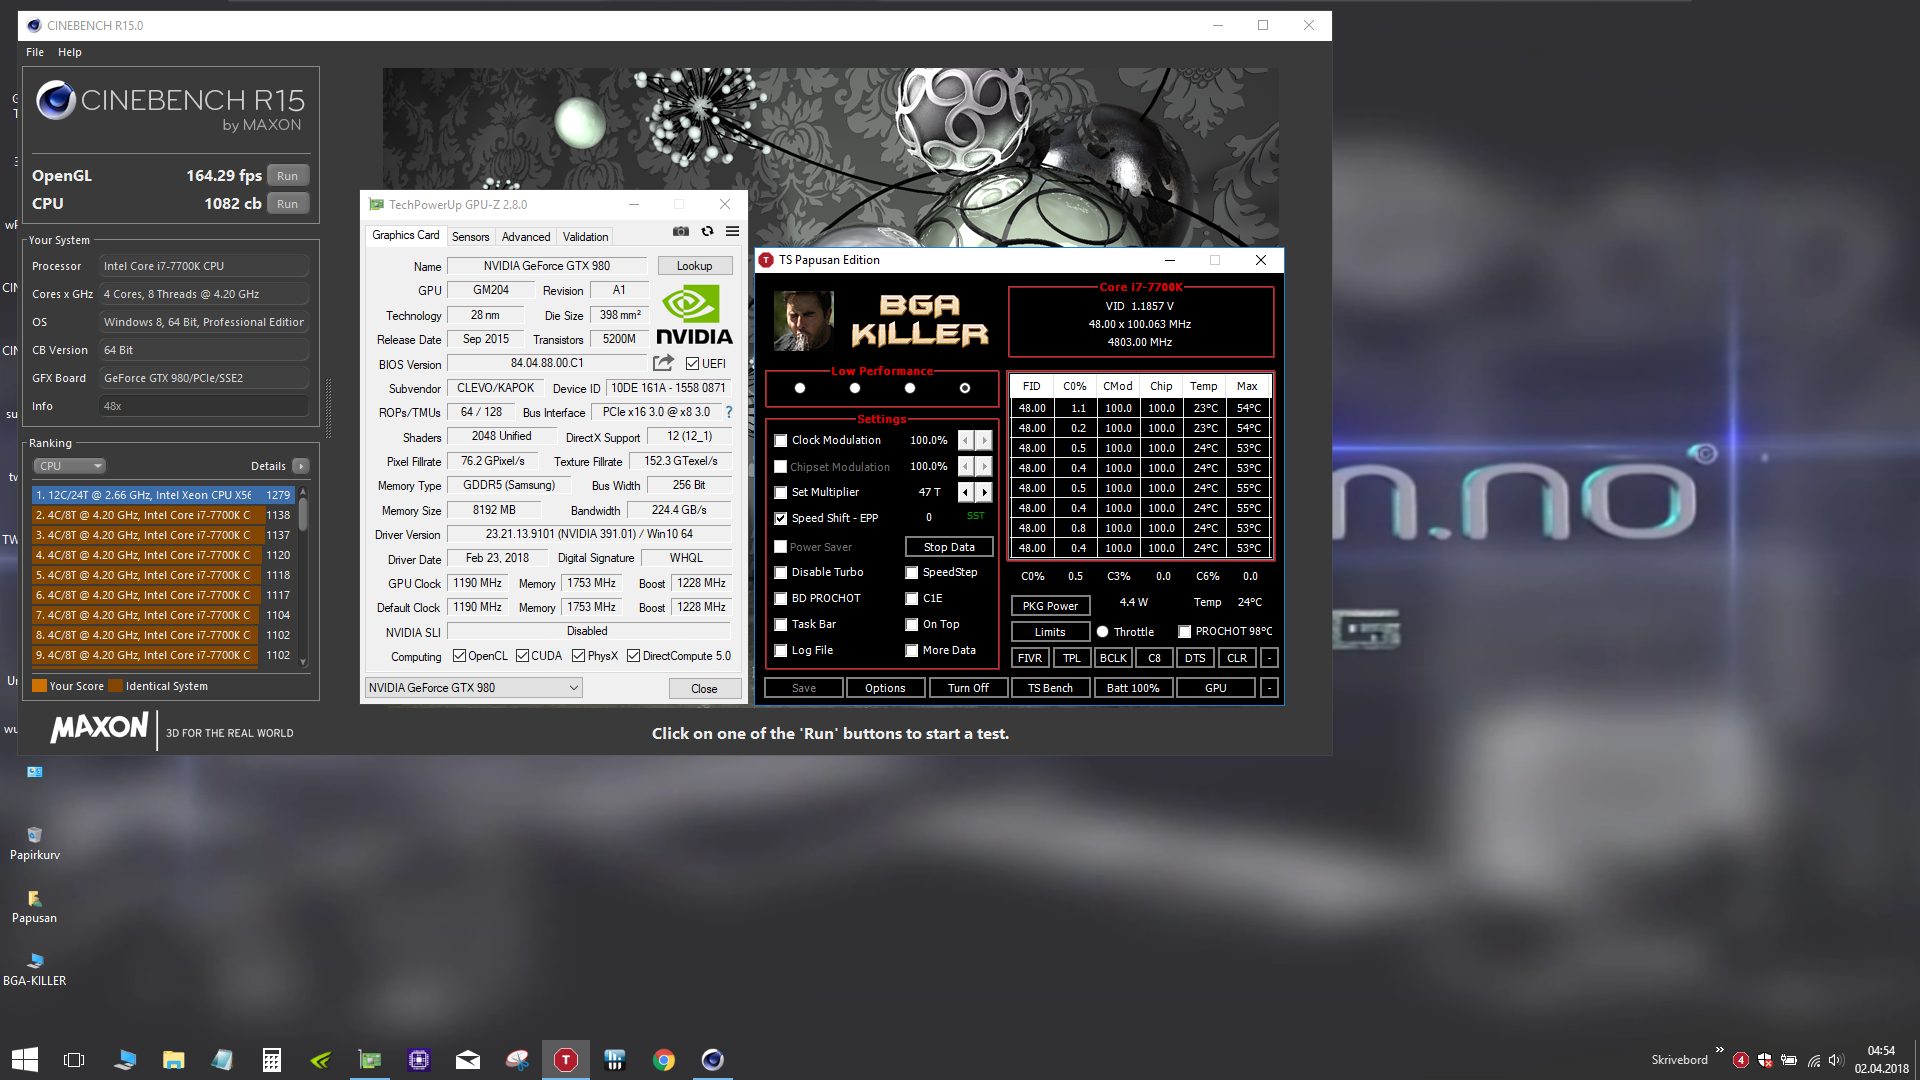Screen dimensions: 1920x1080
Task: Click ThrottleStop tray icon with number 4
Action: click(1741, 1060)
